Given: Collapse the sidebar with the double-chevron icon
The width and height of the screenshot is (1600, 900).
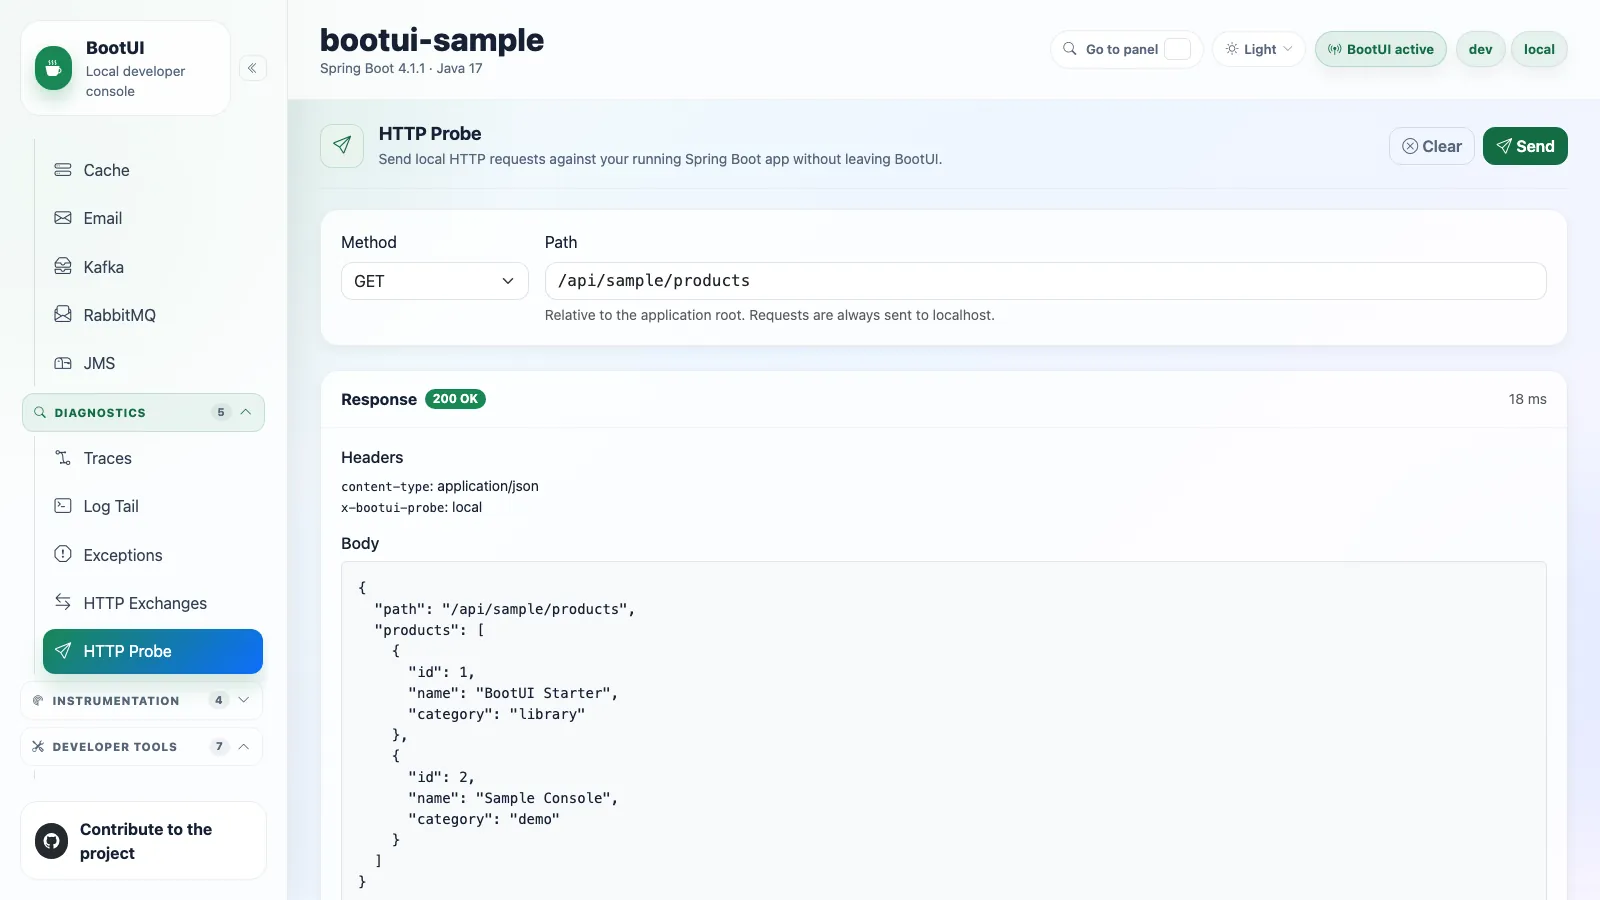Looking at the screenshot, I should pyautogui.click(x=253, y=68).
